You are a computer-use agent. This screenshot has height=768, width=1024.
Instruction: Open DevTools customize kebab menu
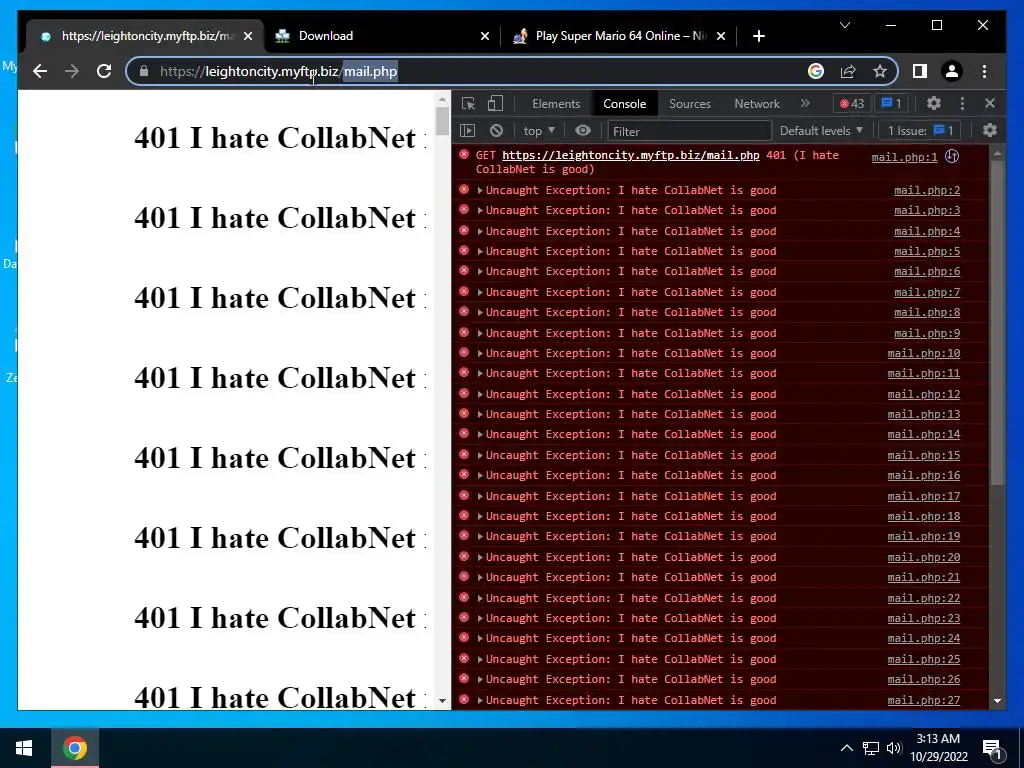[962, 103]
